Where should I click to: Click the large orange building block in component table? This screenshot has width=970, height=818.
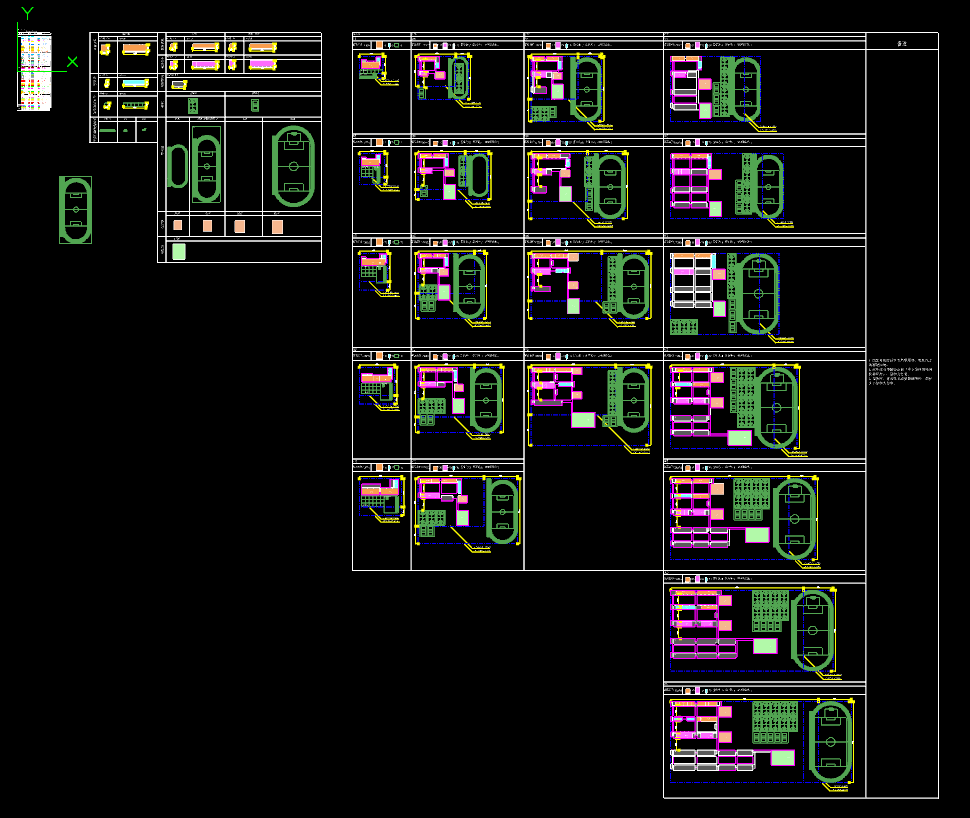(136, 48)
